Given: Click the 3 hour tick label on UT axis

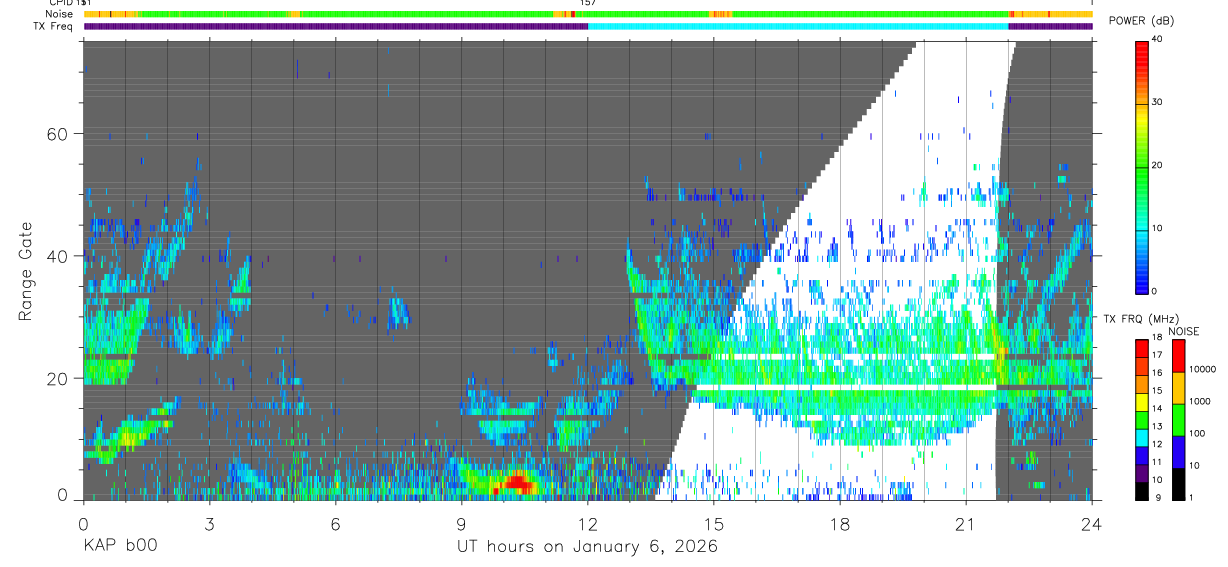Looking at the screenshot, I should (209, 524).
